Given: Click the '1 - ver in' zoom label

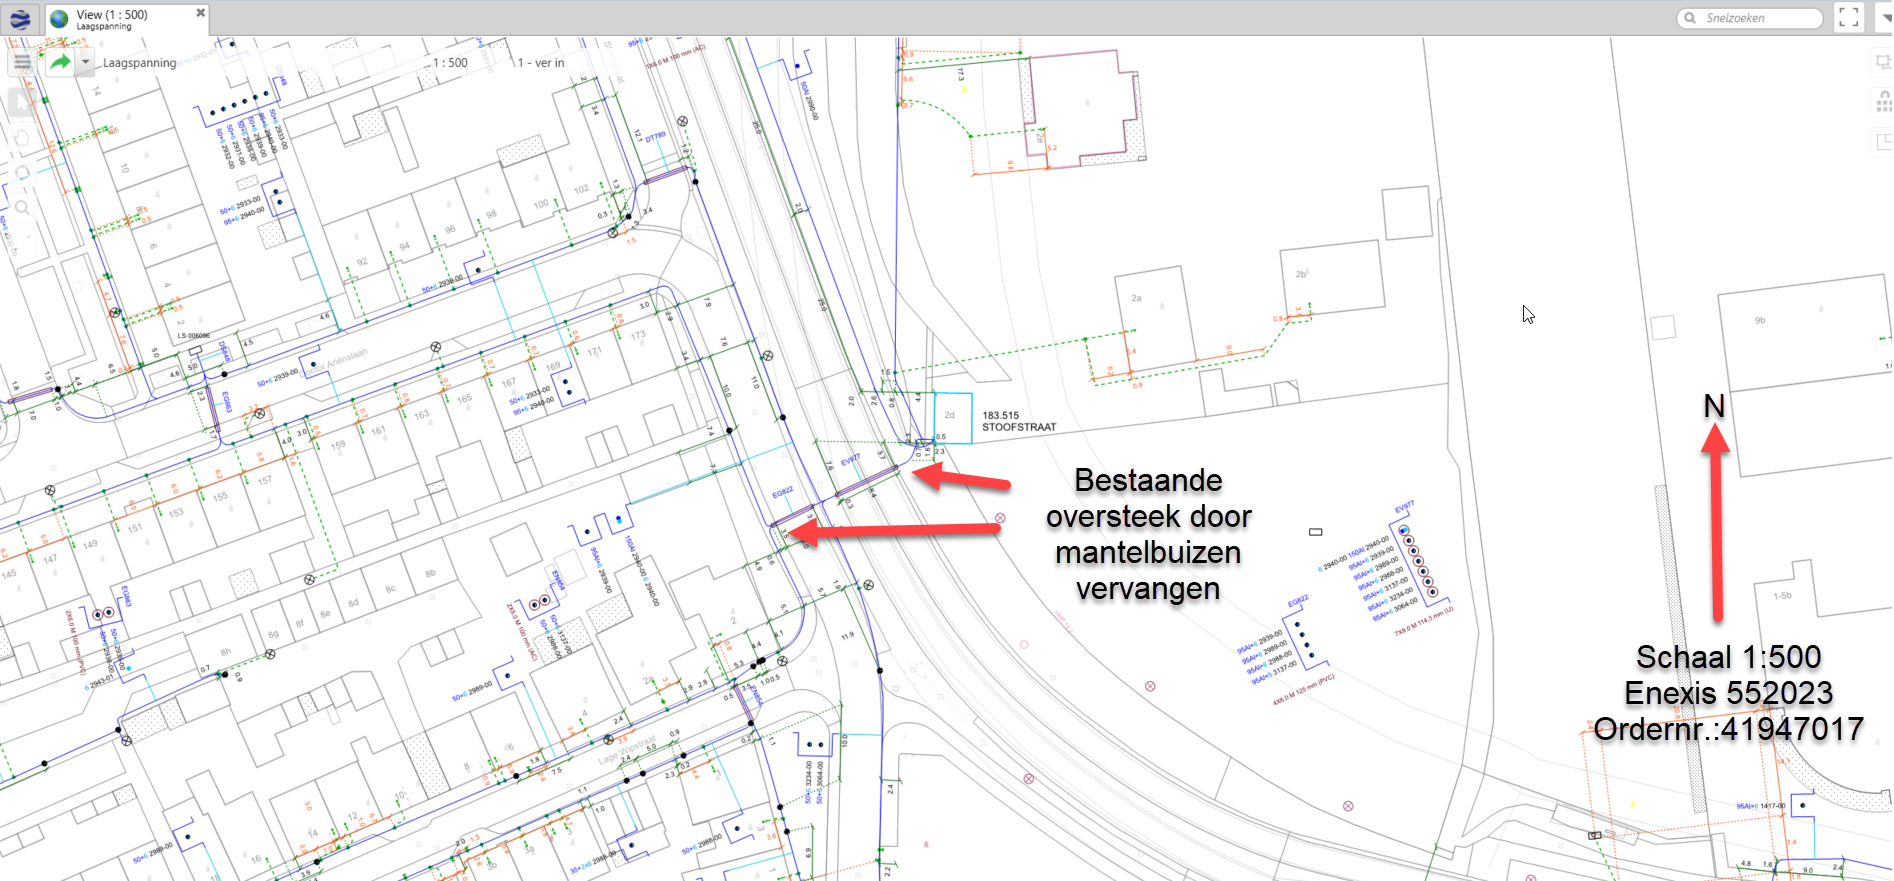Looking at the screenshot, I should (x=541, y=63).
